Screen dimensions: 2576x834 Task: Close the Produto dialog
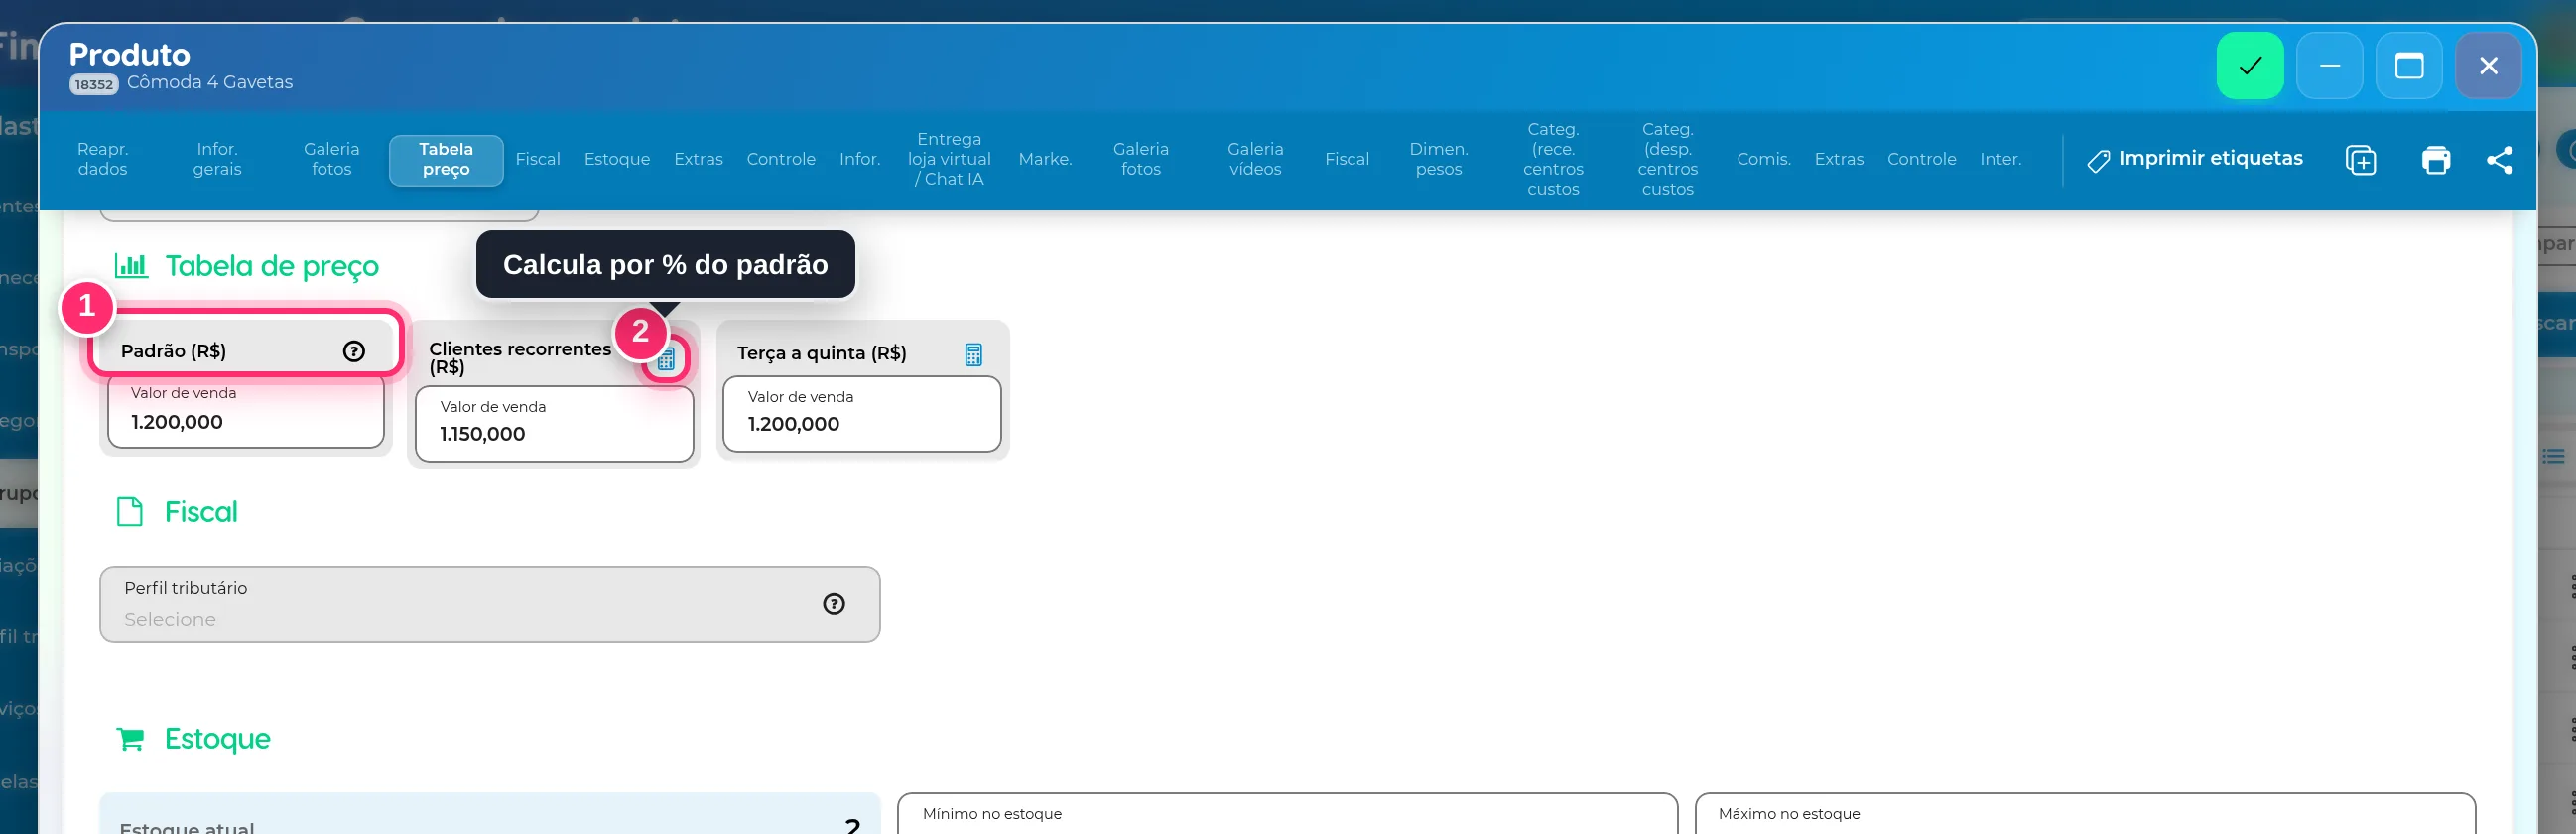click(x=2488, y=66)
